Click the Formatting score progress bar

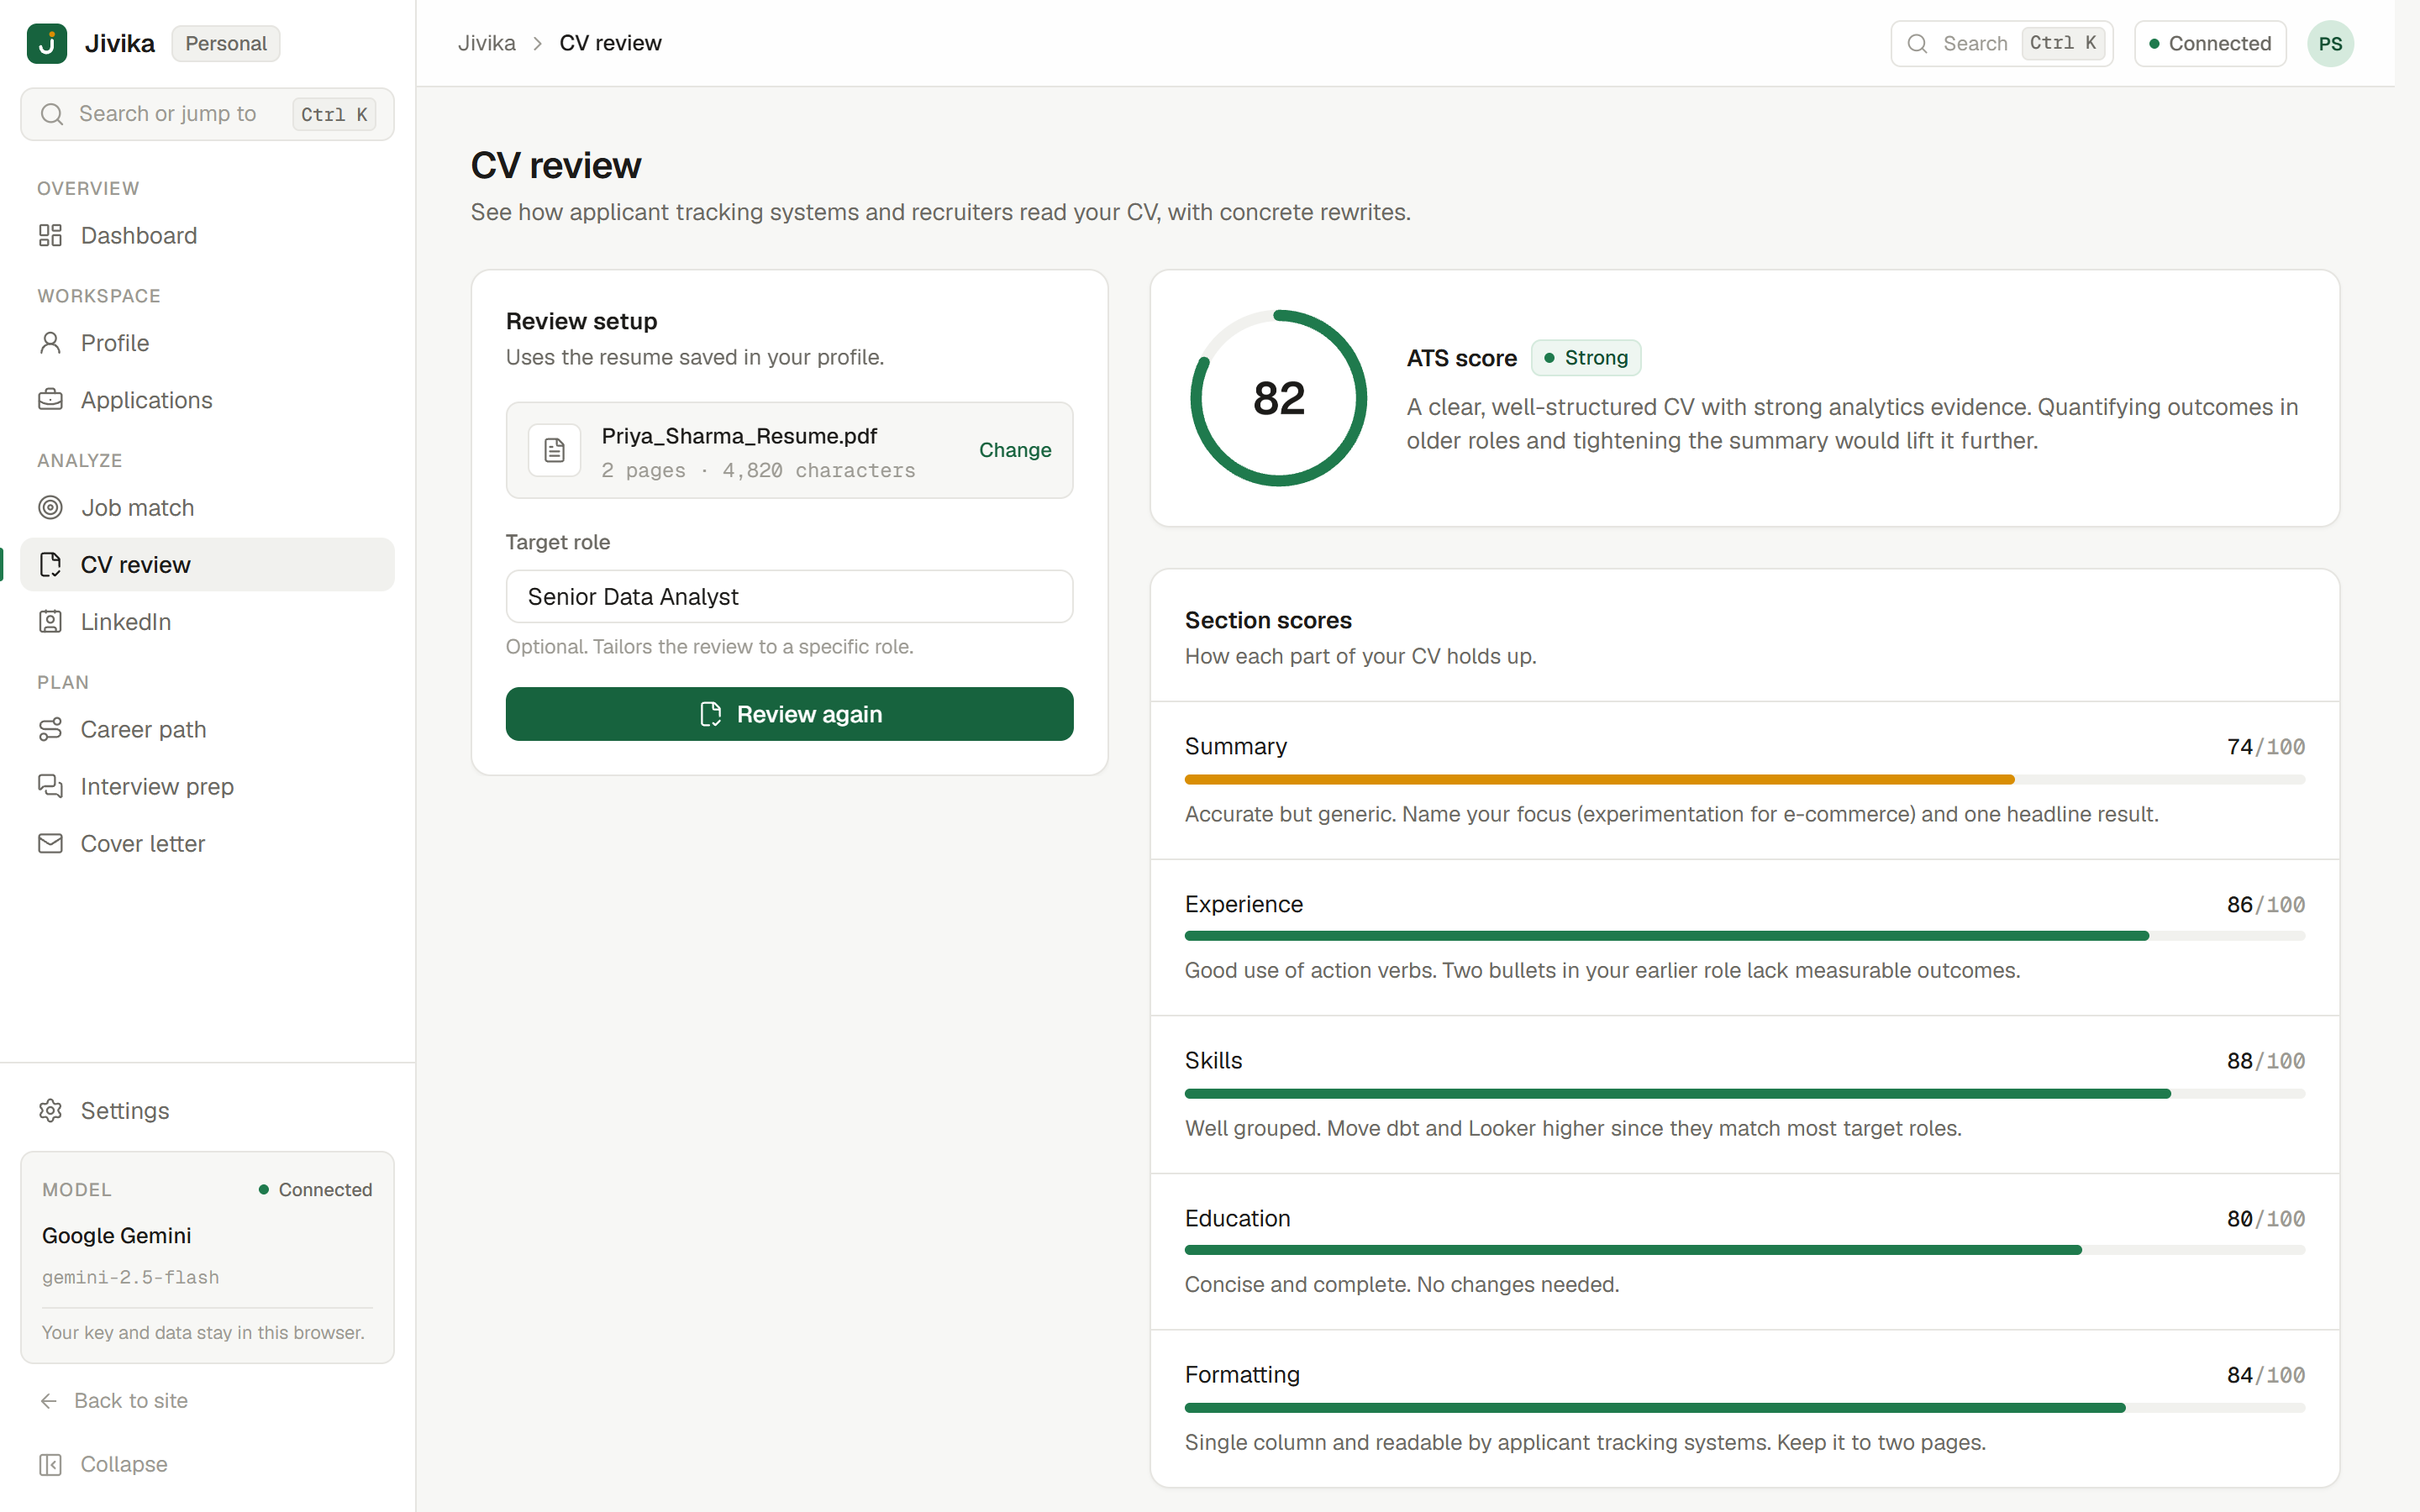coord(1744,1407)
